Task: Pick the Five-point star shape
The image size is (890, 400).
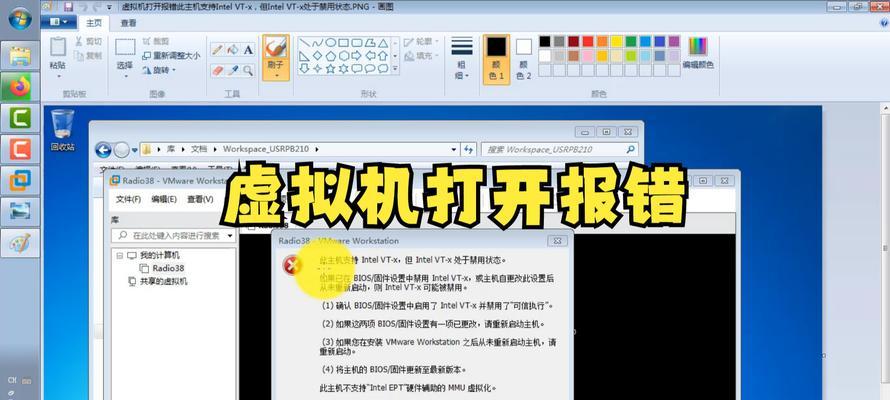Action: tap(330, 69)
